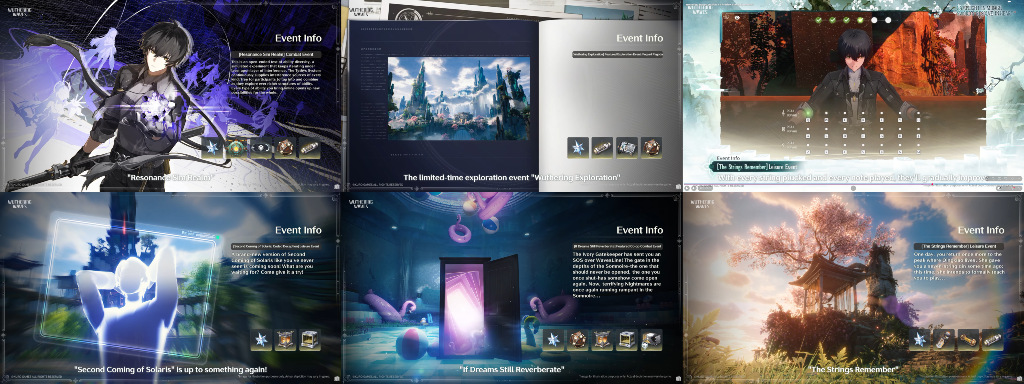
Task: Click Astrite star reward in Resonance Sim Realm panel
Action: coord(212,148)
